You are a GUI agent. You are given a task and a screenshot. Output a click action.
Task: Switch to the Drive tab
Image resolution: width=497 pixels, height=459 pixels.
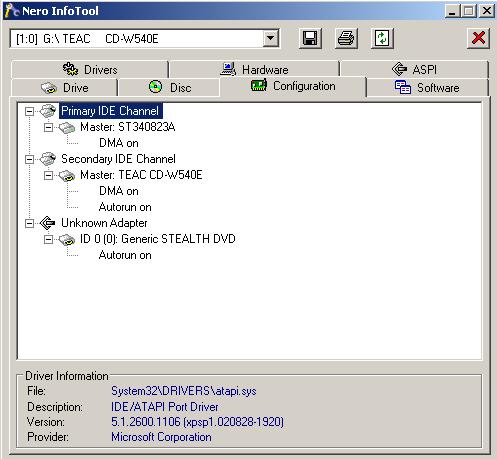tap(65, 88)
